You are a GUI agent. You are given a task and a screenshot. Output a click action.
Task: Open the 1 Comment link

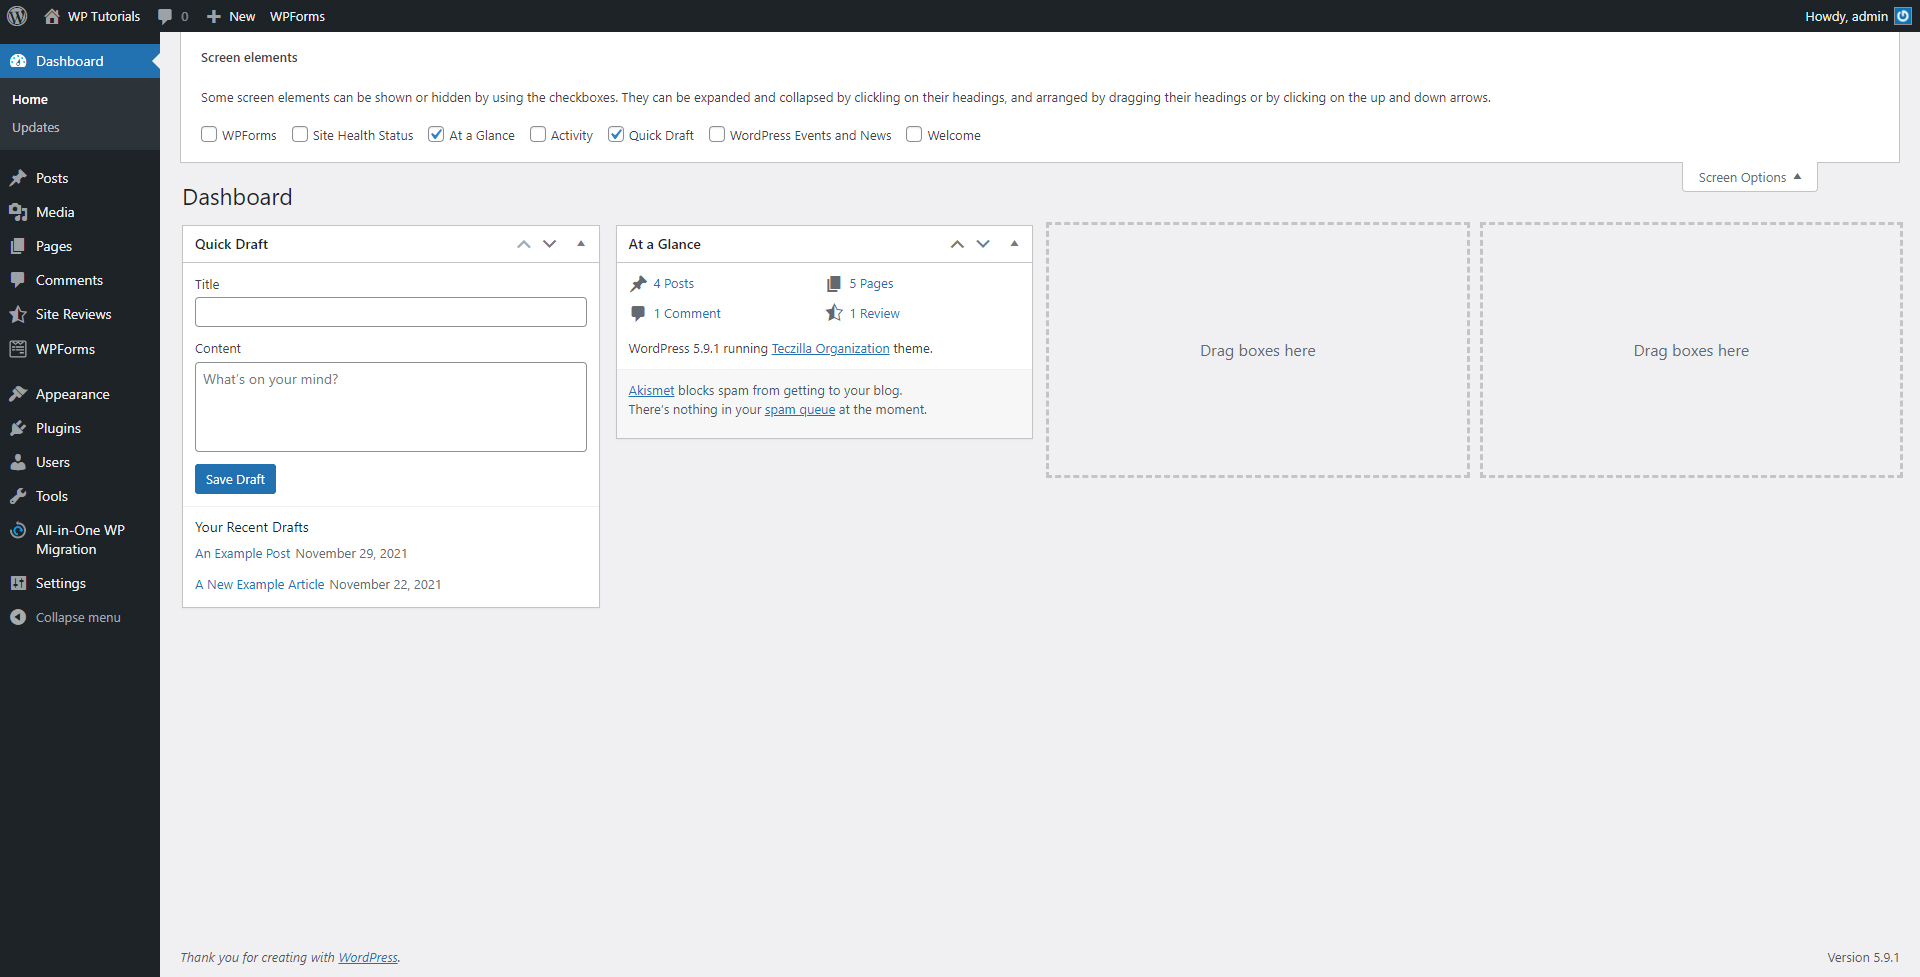coord(687,313)
